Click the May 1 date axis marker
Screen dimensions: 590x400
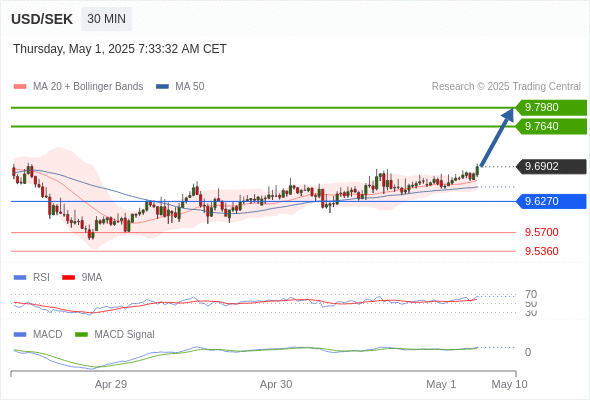(441, 384)
